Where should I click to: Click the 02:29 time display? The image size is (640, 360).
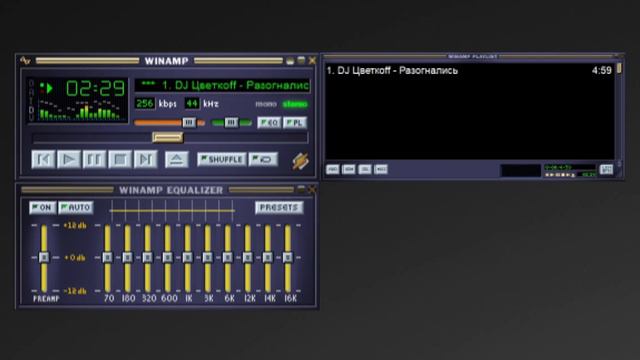(96, 88)
